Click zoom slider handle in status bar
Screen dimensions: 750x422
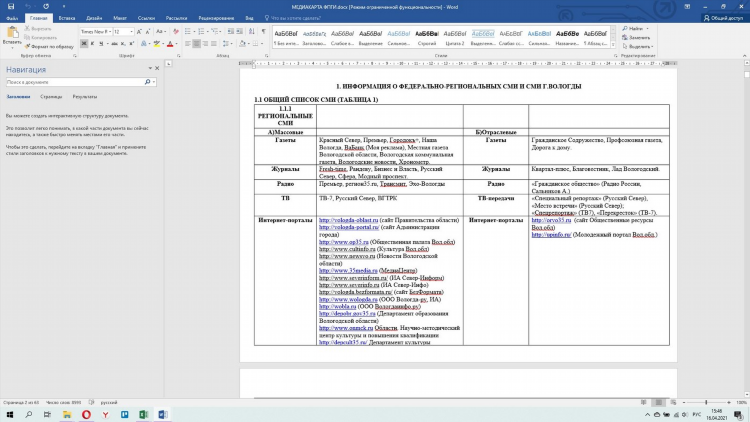tap(706, 402)
